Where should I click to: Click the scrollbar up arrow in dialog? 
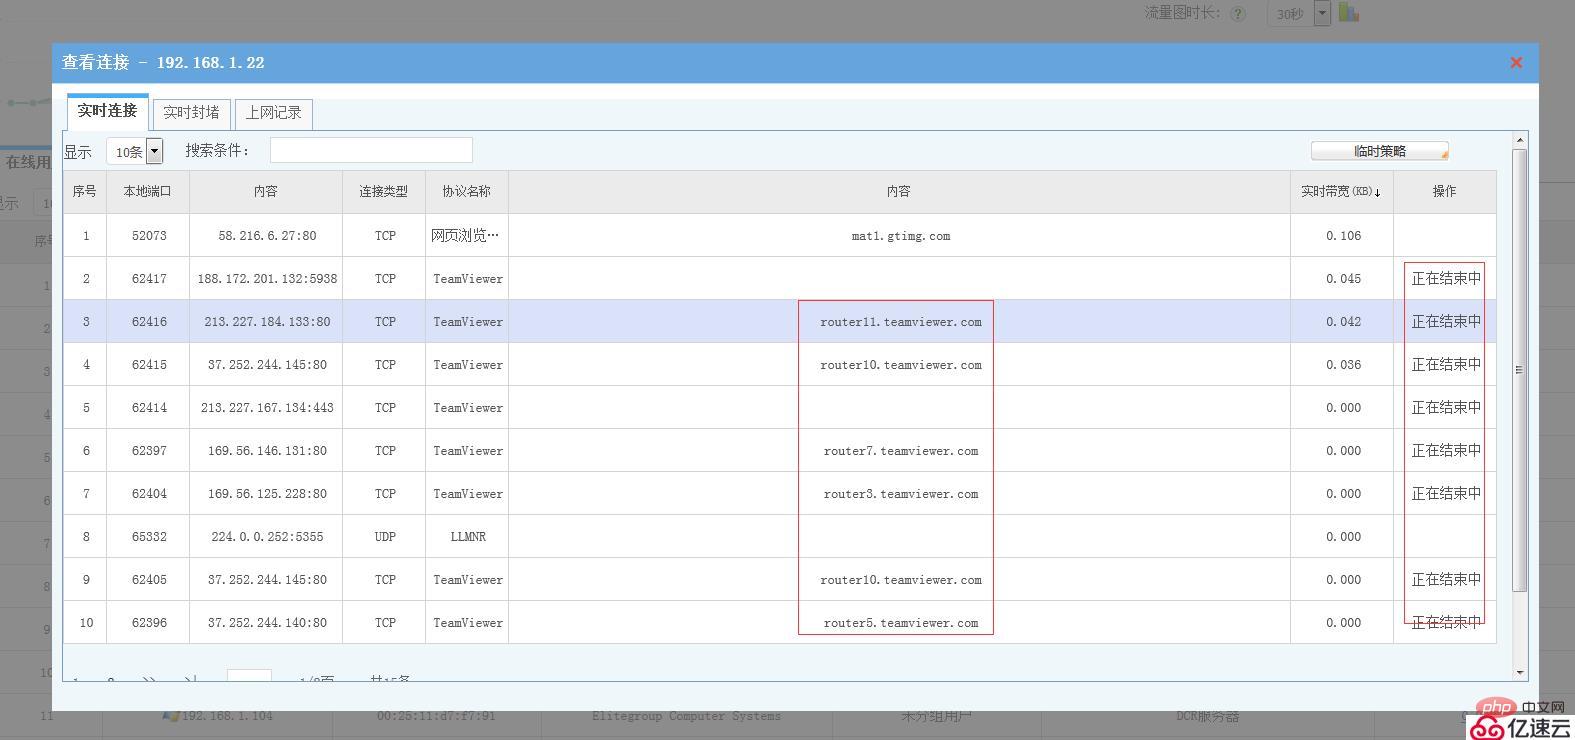pyautogui.click(x=1520, y=140)
